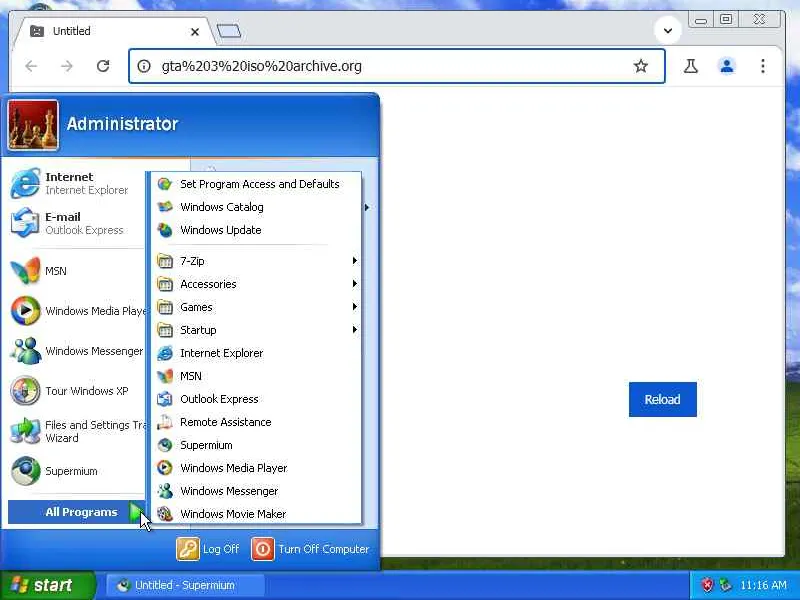
Task: Open the tab search dropdown chevron
Action: click(x=667, y=31)
